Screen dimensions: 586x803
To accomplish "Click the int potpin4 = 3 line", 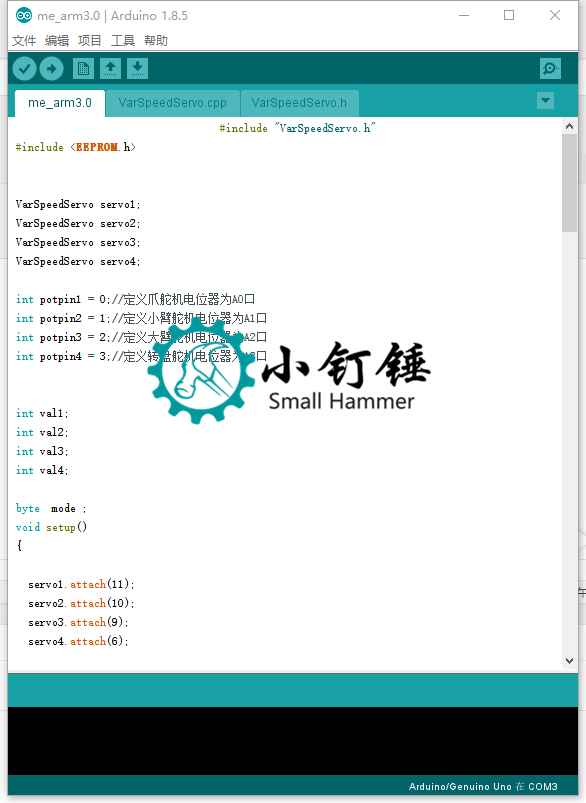I will point(141,356).
